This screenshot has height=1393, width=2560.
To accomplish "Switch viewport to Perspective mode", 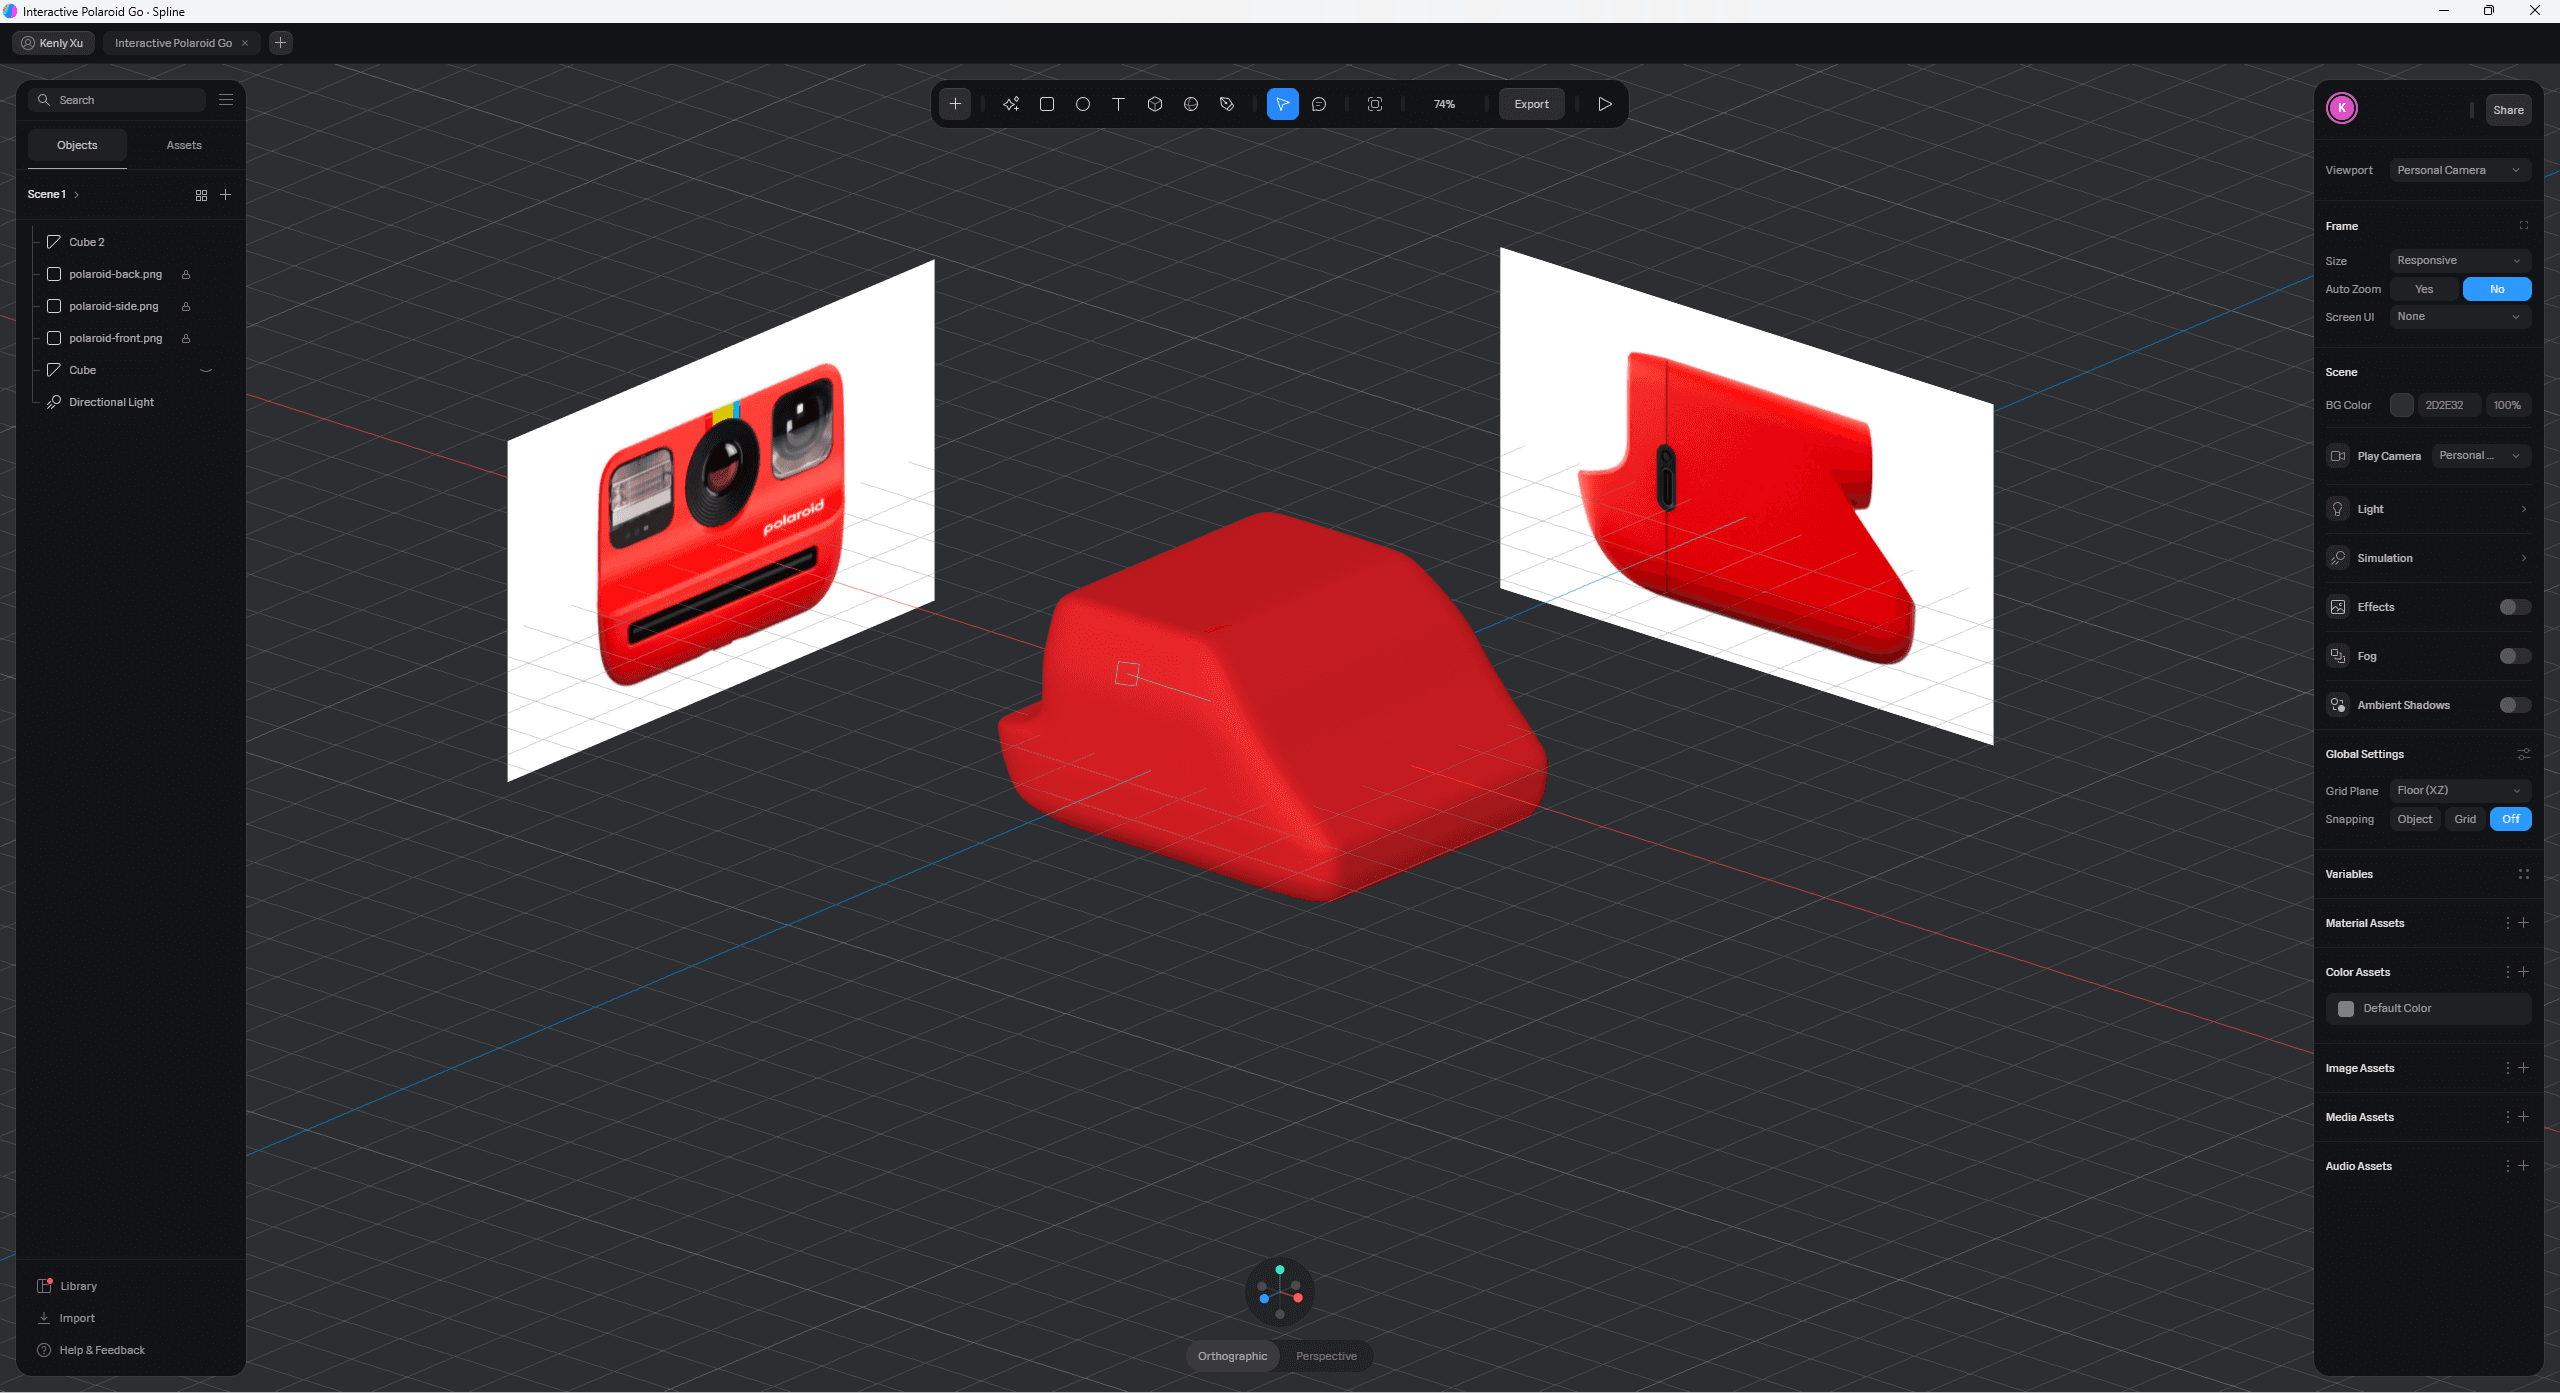I will pyautogui.click(x=1326, y=1356).
